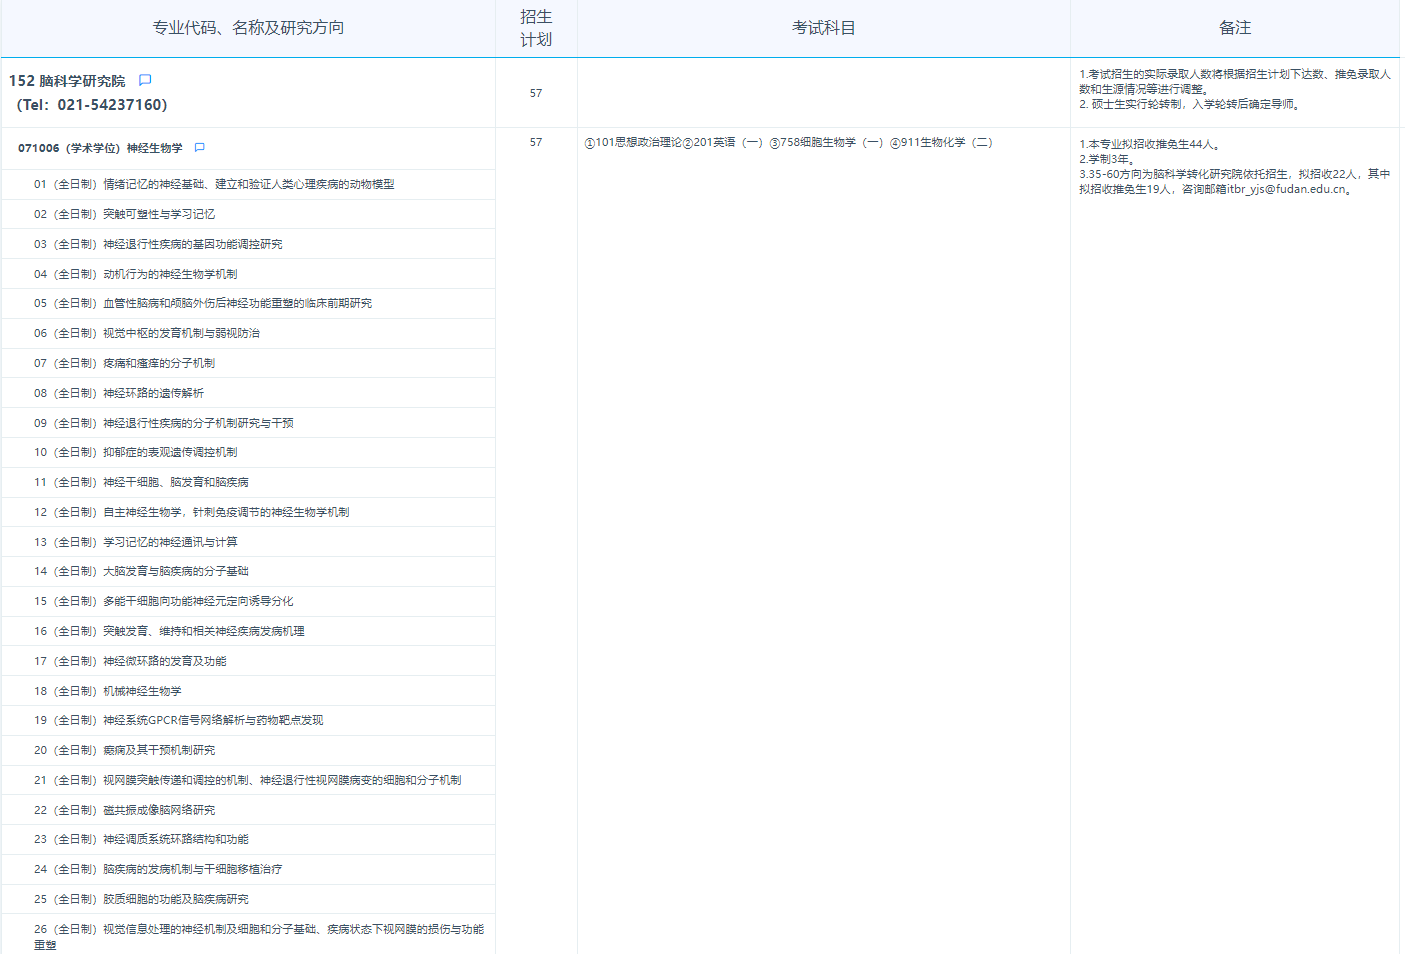Click the 071006 神经生物学 major row

pyautogui.click(x=100, y=148)
